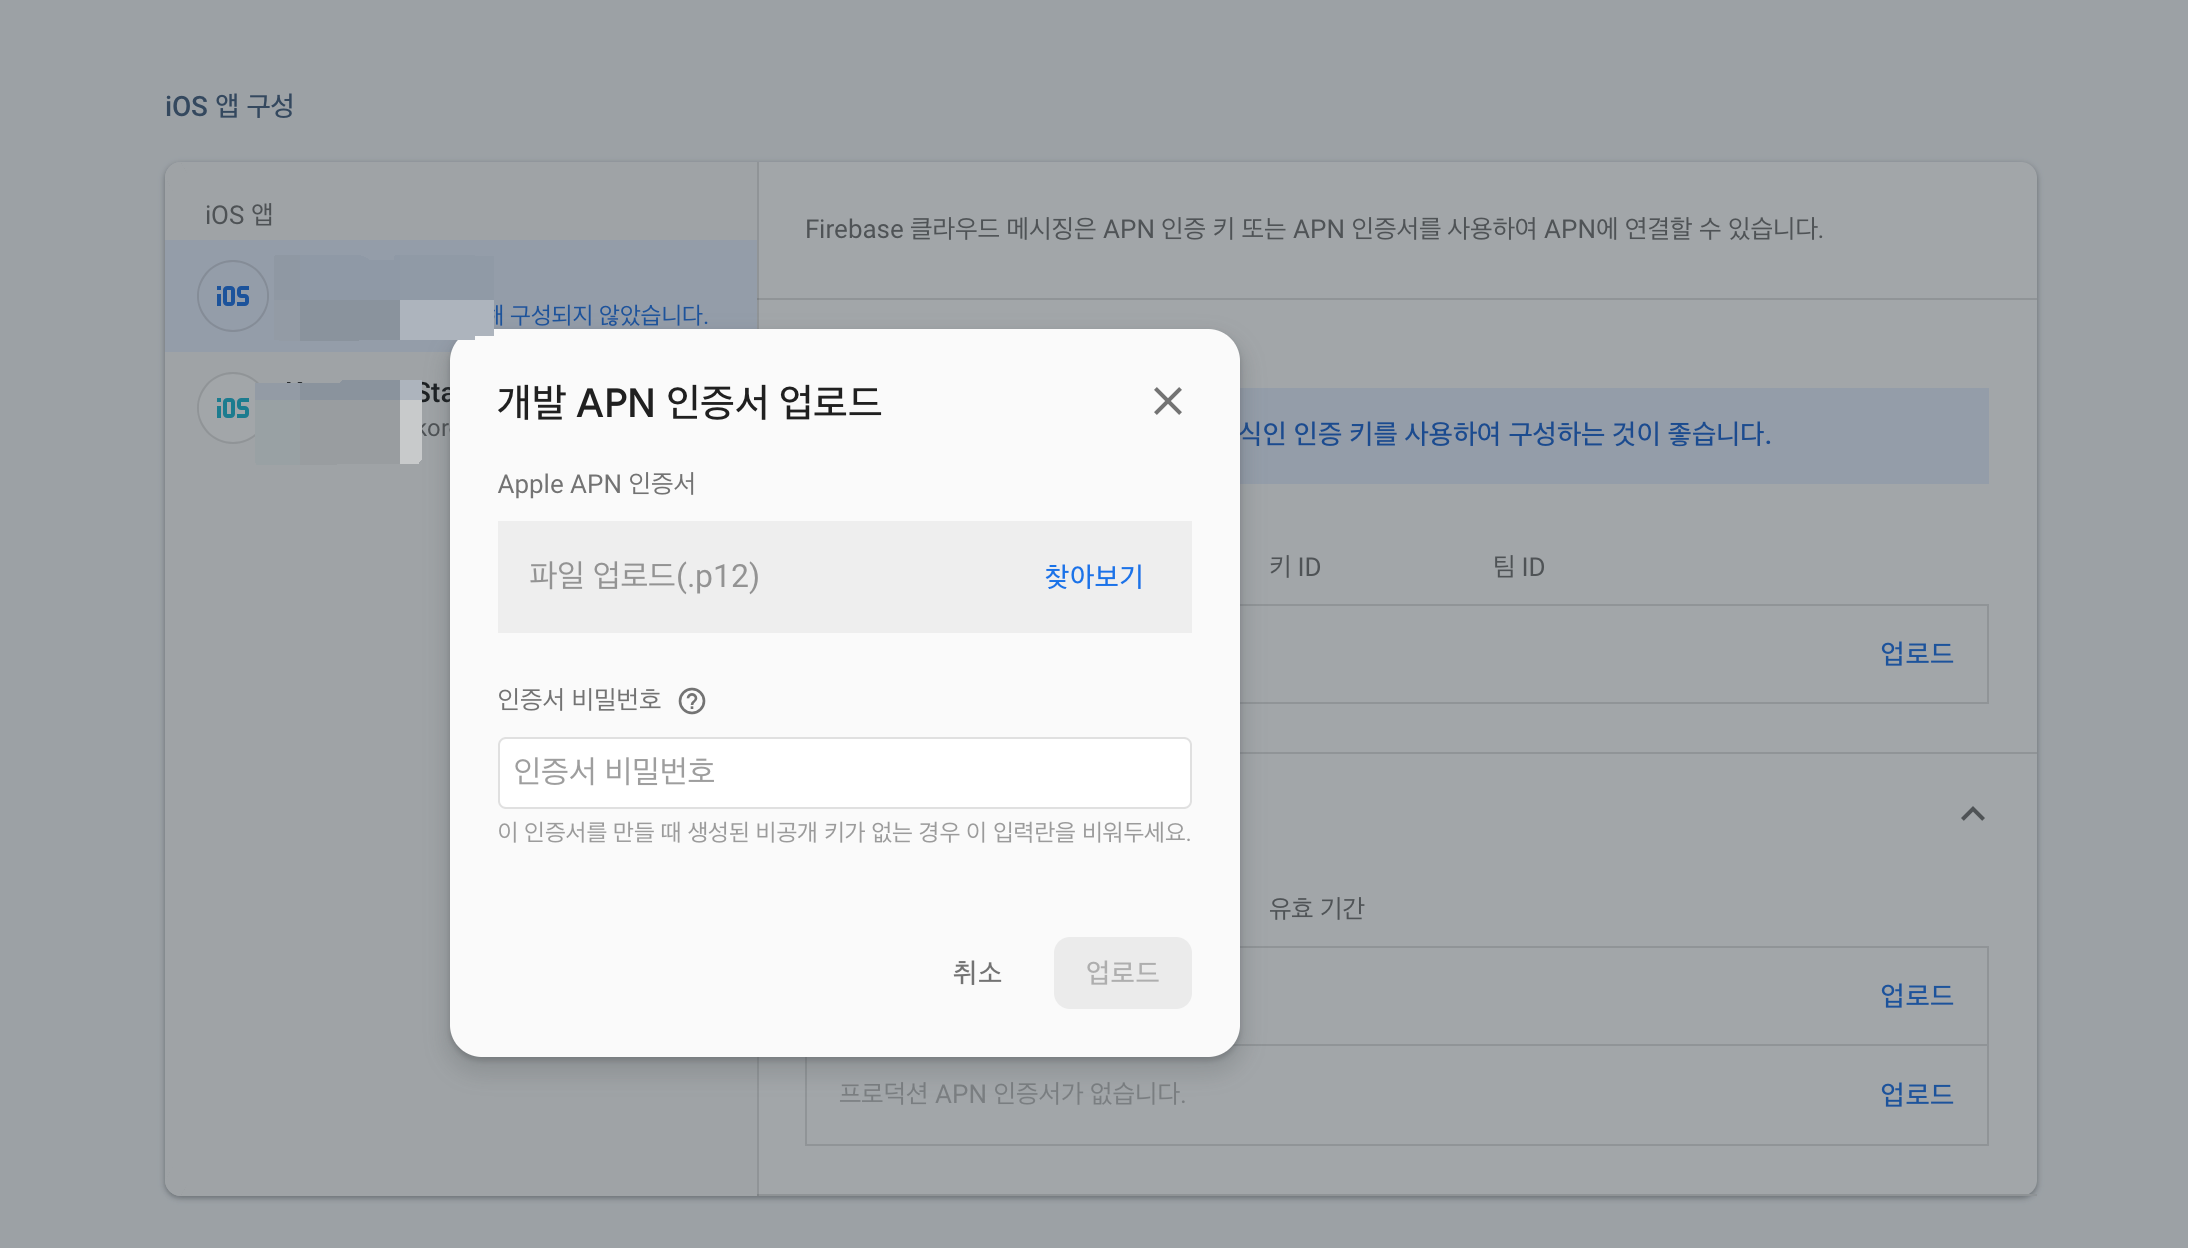Focus the 인증서 비밀번호 input field

click(x=844, y=772)
